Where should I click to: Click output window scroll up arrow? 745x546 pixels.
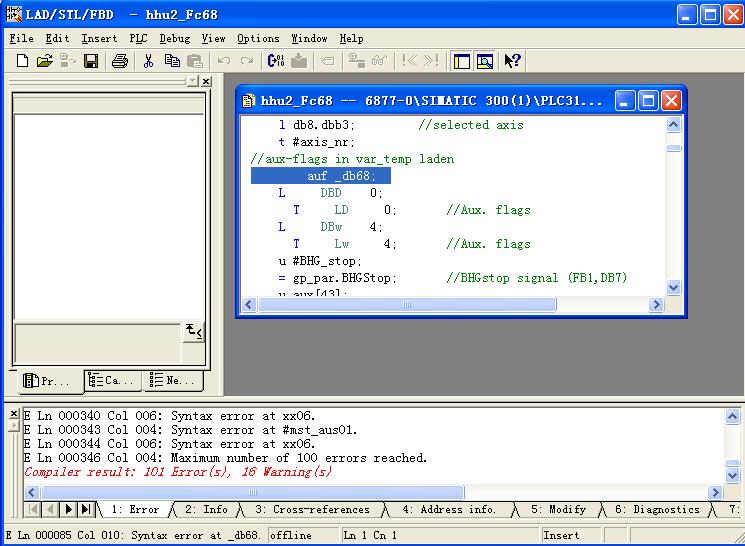click(733, 417)
